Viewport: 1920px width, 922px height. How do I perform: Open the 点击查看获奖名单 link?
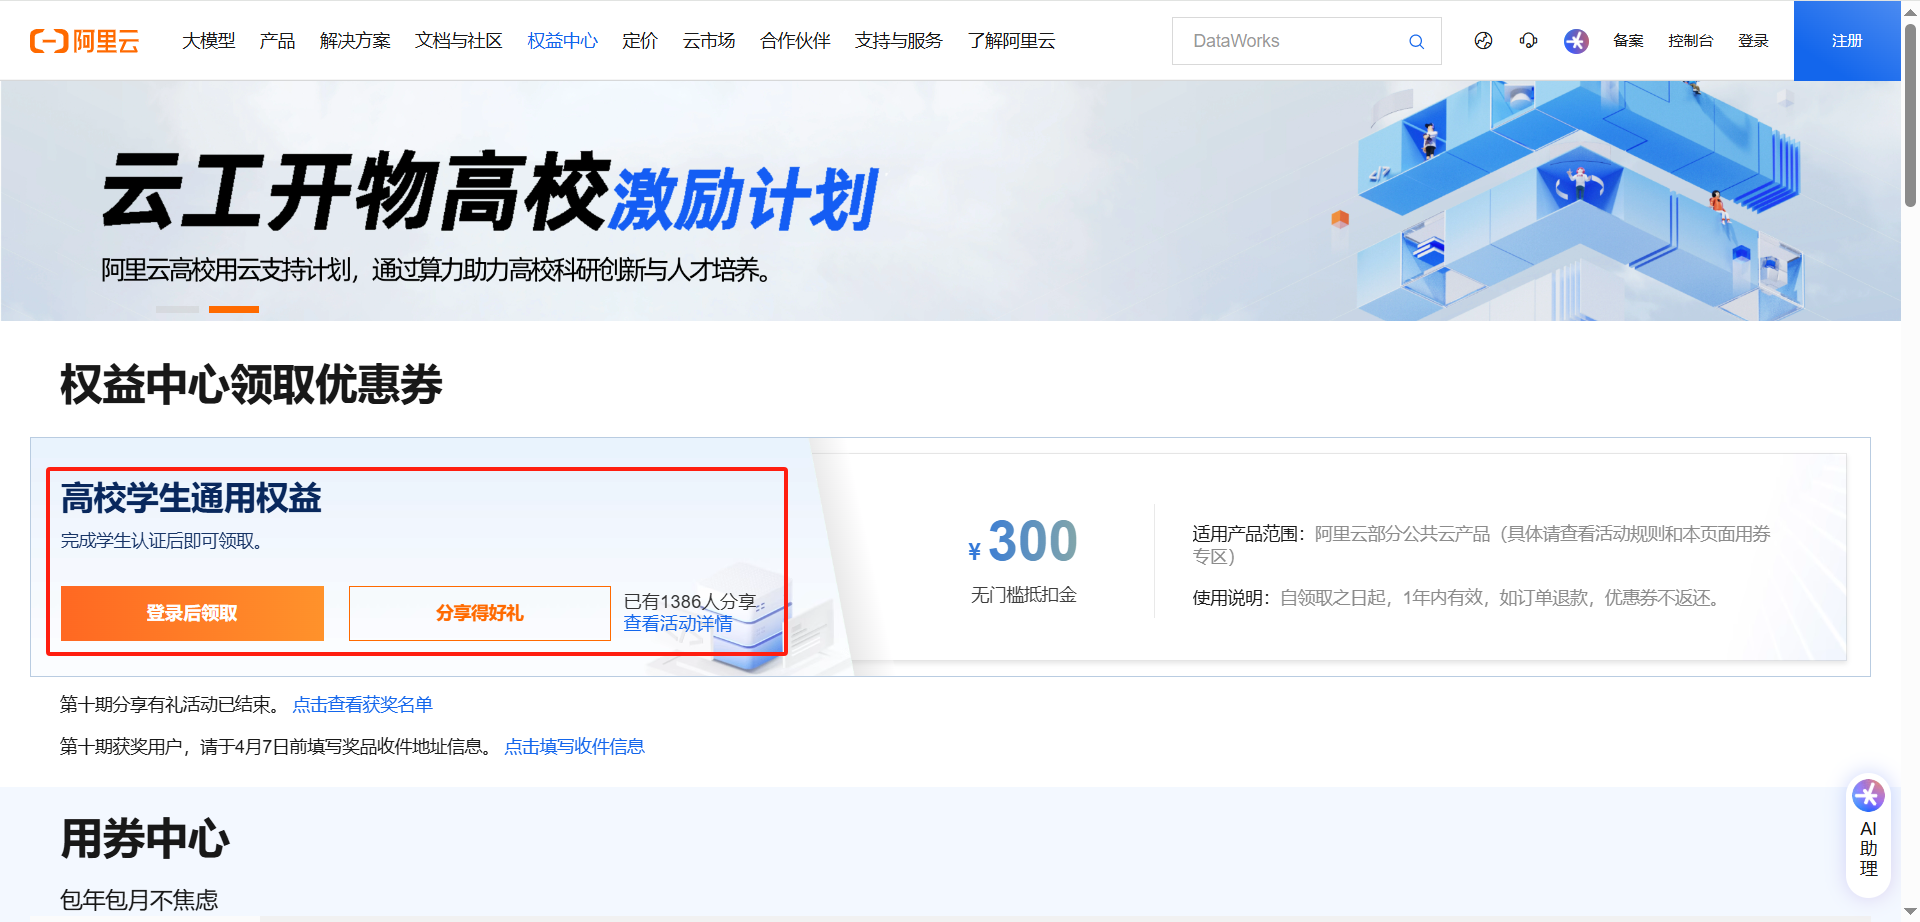pyautogui.click(x=362, y=705)
